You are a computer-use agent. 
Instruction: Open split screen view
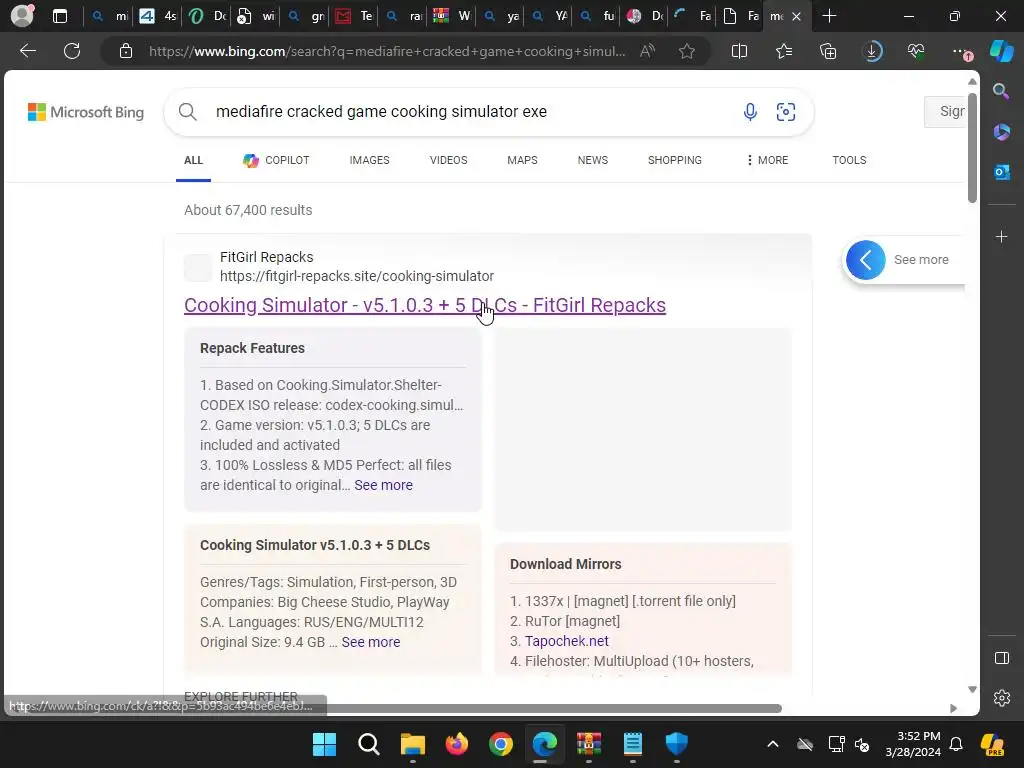click(739, 51)
